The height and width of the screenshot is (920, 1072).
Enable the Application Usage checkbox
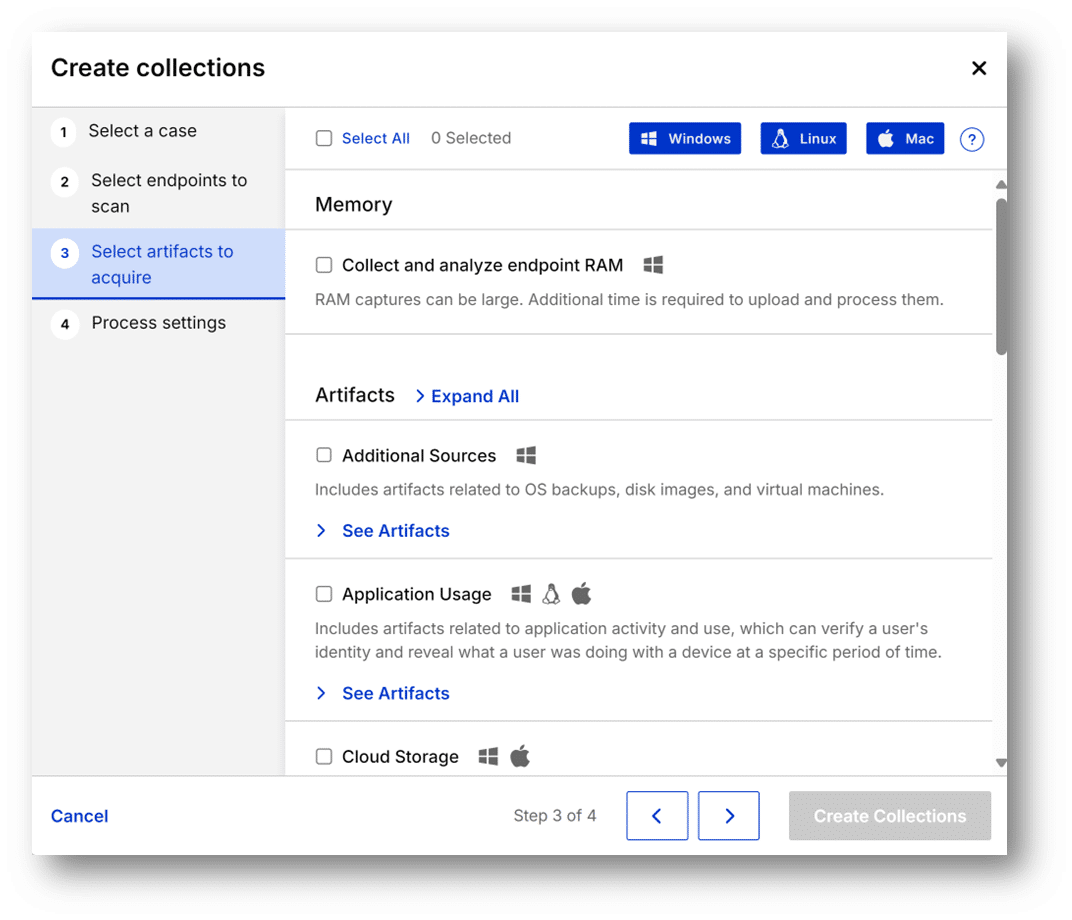click(x=324, y=593)
